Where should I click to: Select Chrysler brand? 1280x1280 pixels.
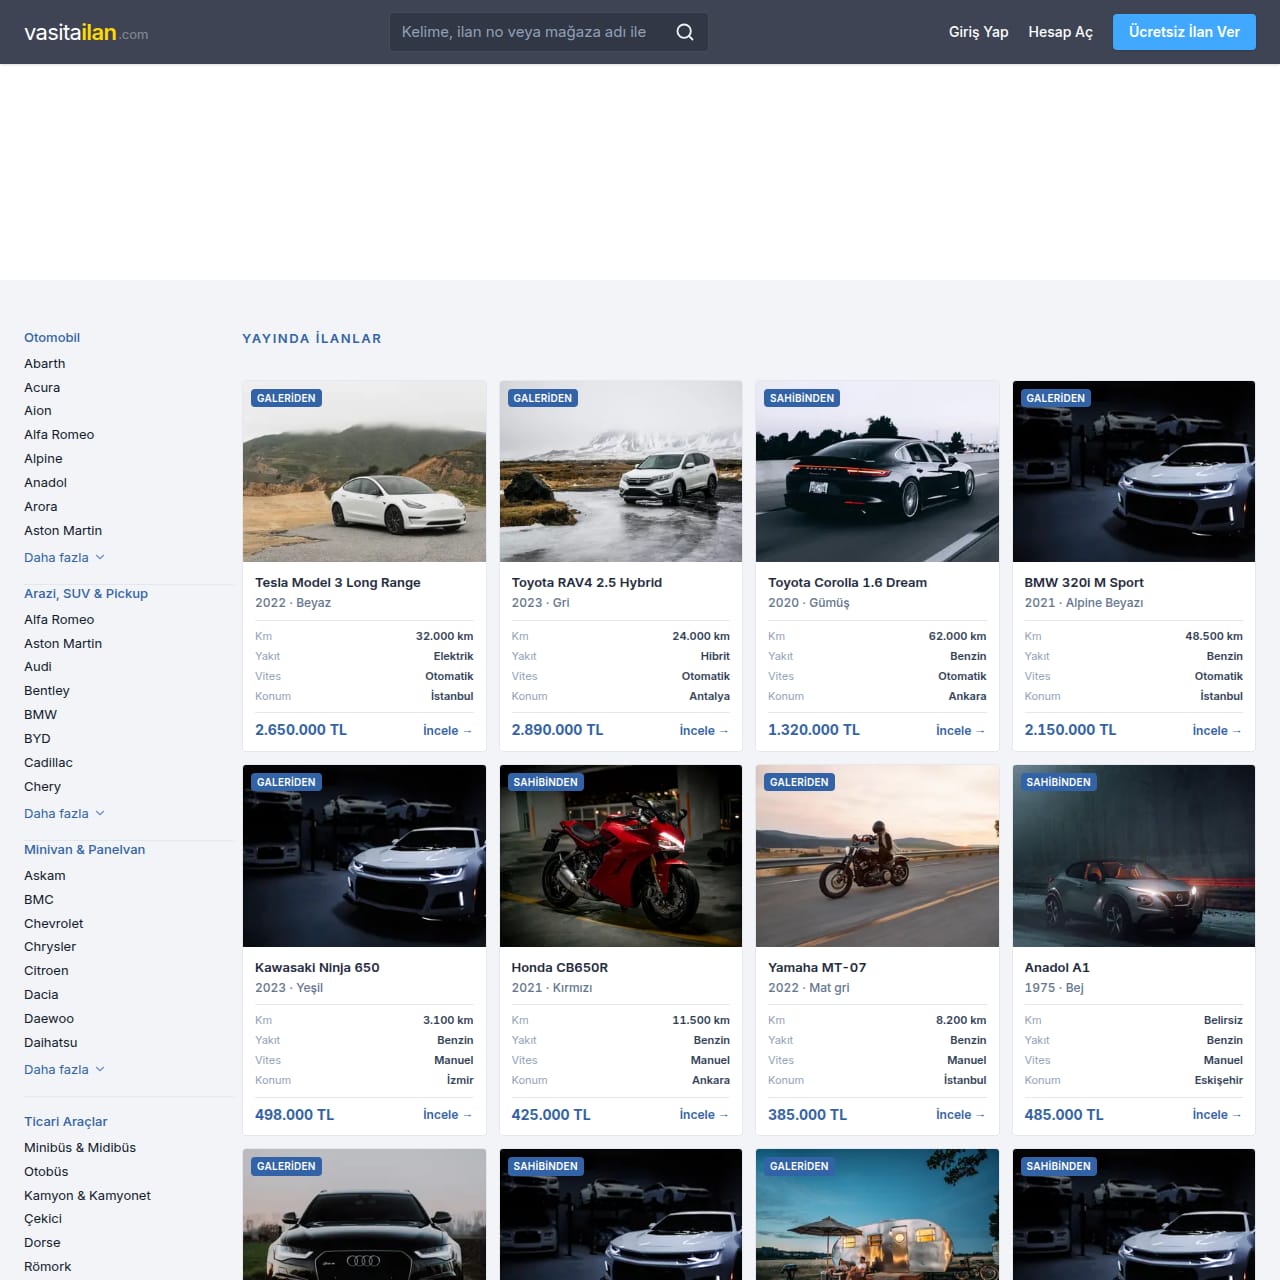tap(50, 947)
